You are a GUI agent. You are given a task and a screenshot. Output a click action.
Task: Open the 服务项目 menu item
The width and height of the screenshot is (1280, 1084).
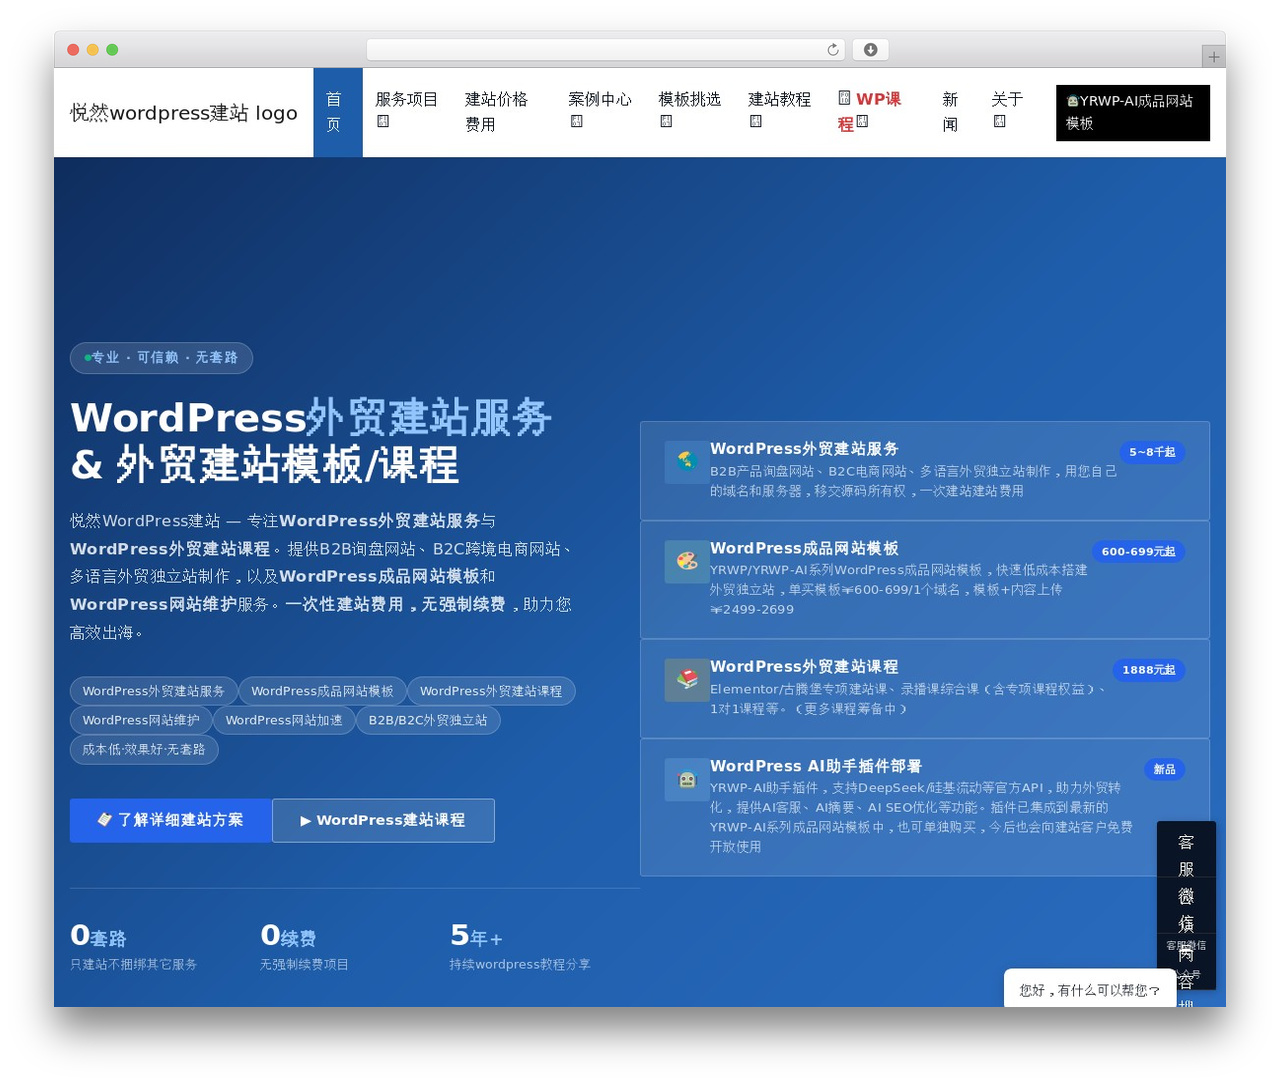pyautogui.click(x=406, y=99)
